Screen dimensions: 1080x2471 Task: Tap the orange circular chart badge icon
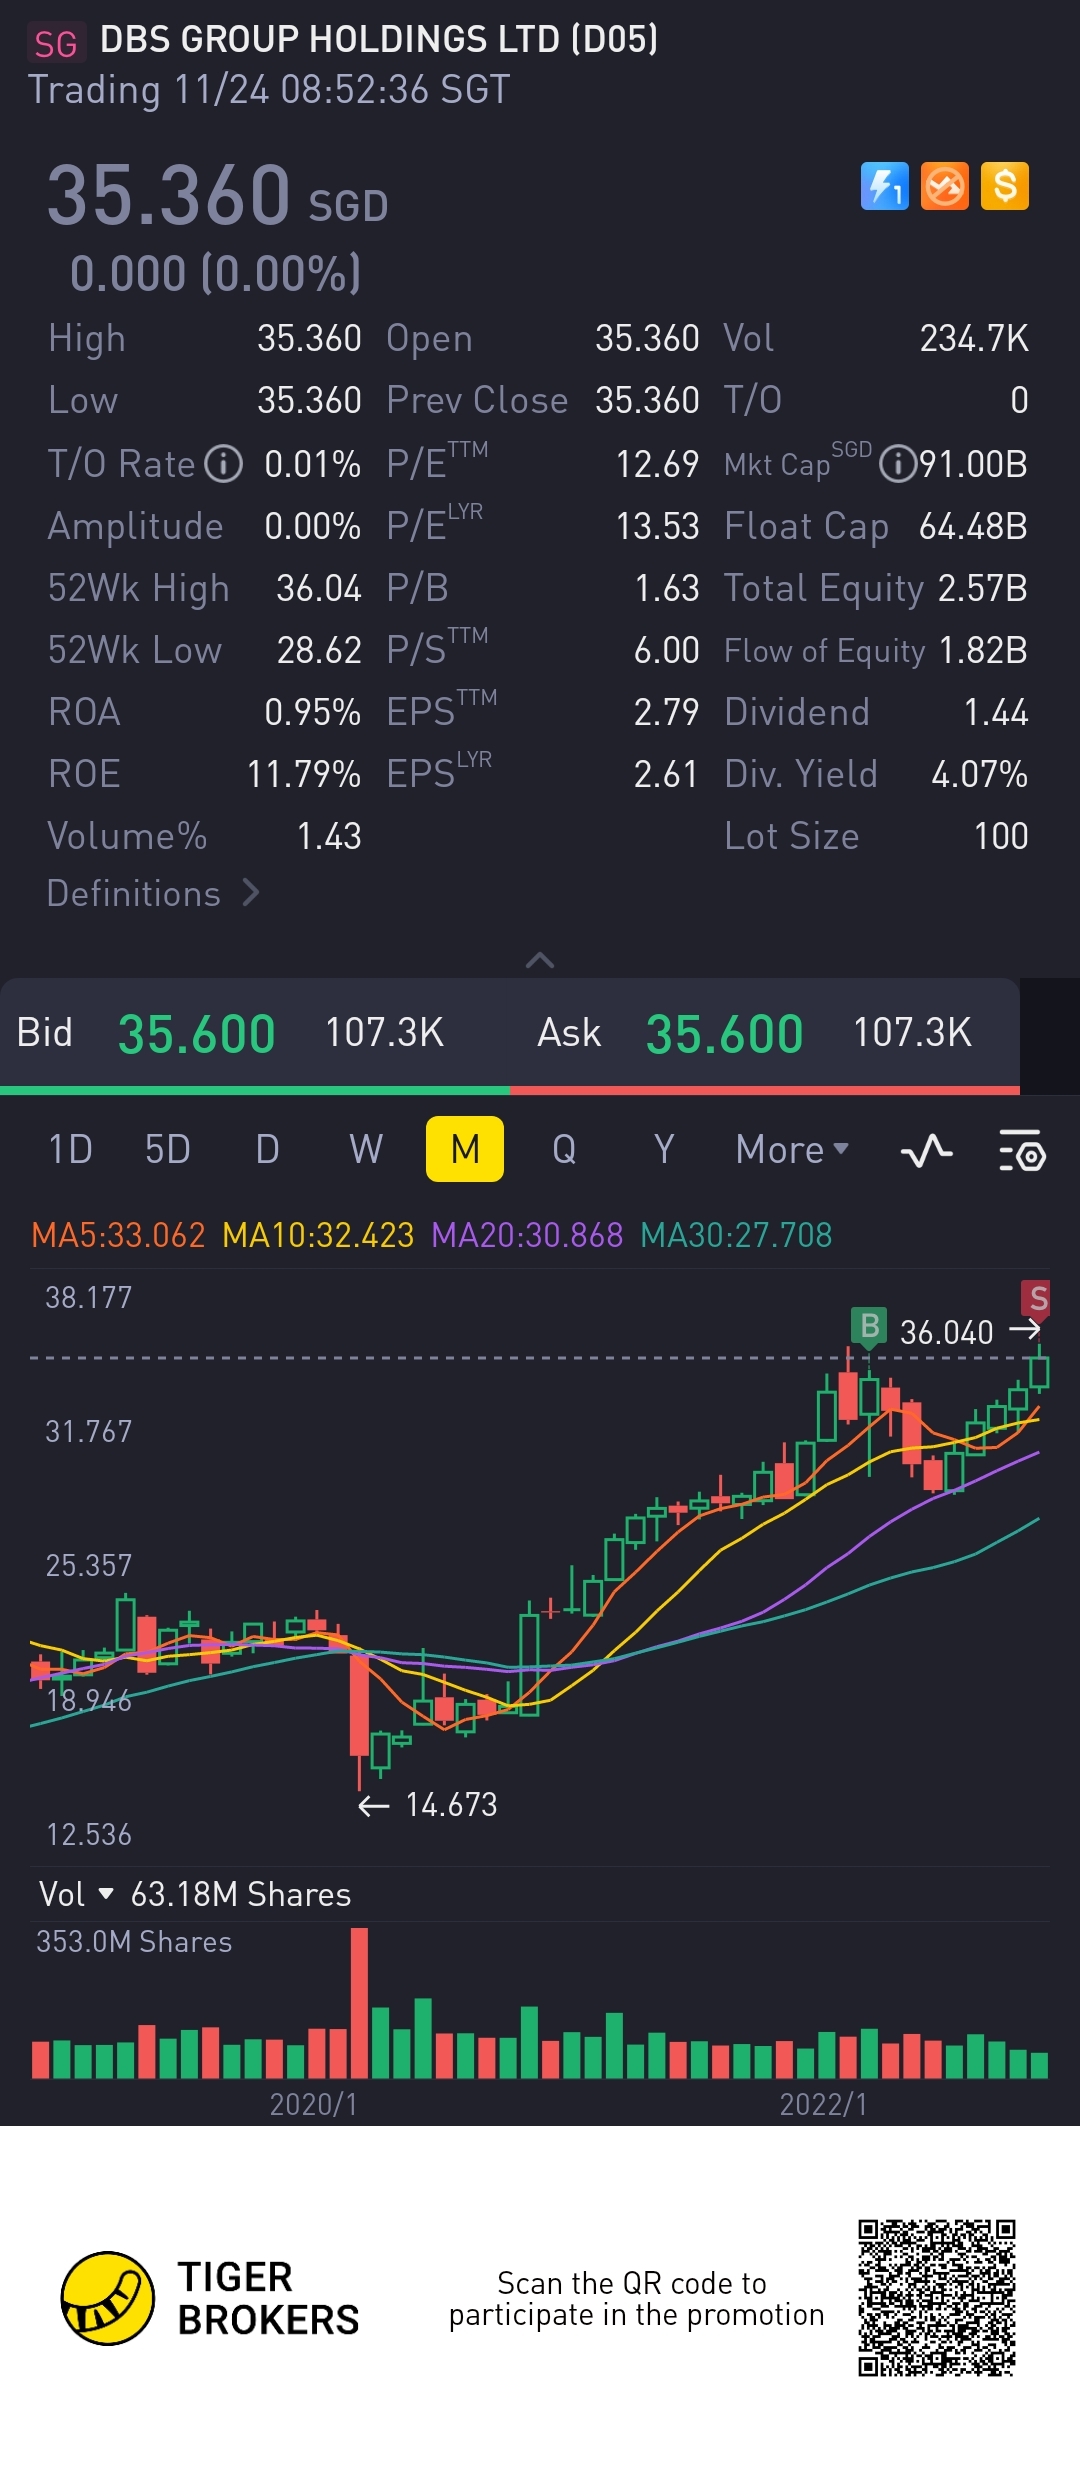tap(945, 186)
